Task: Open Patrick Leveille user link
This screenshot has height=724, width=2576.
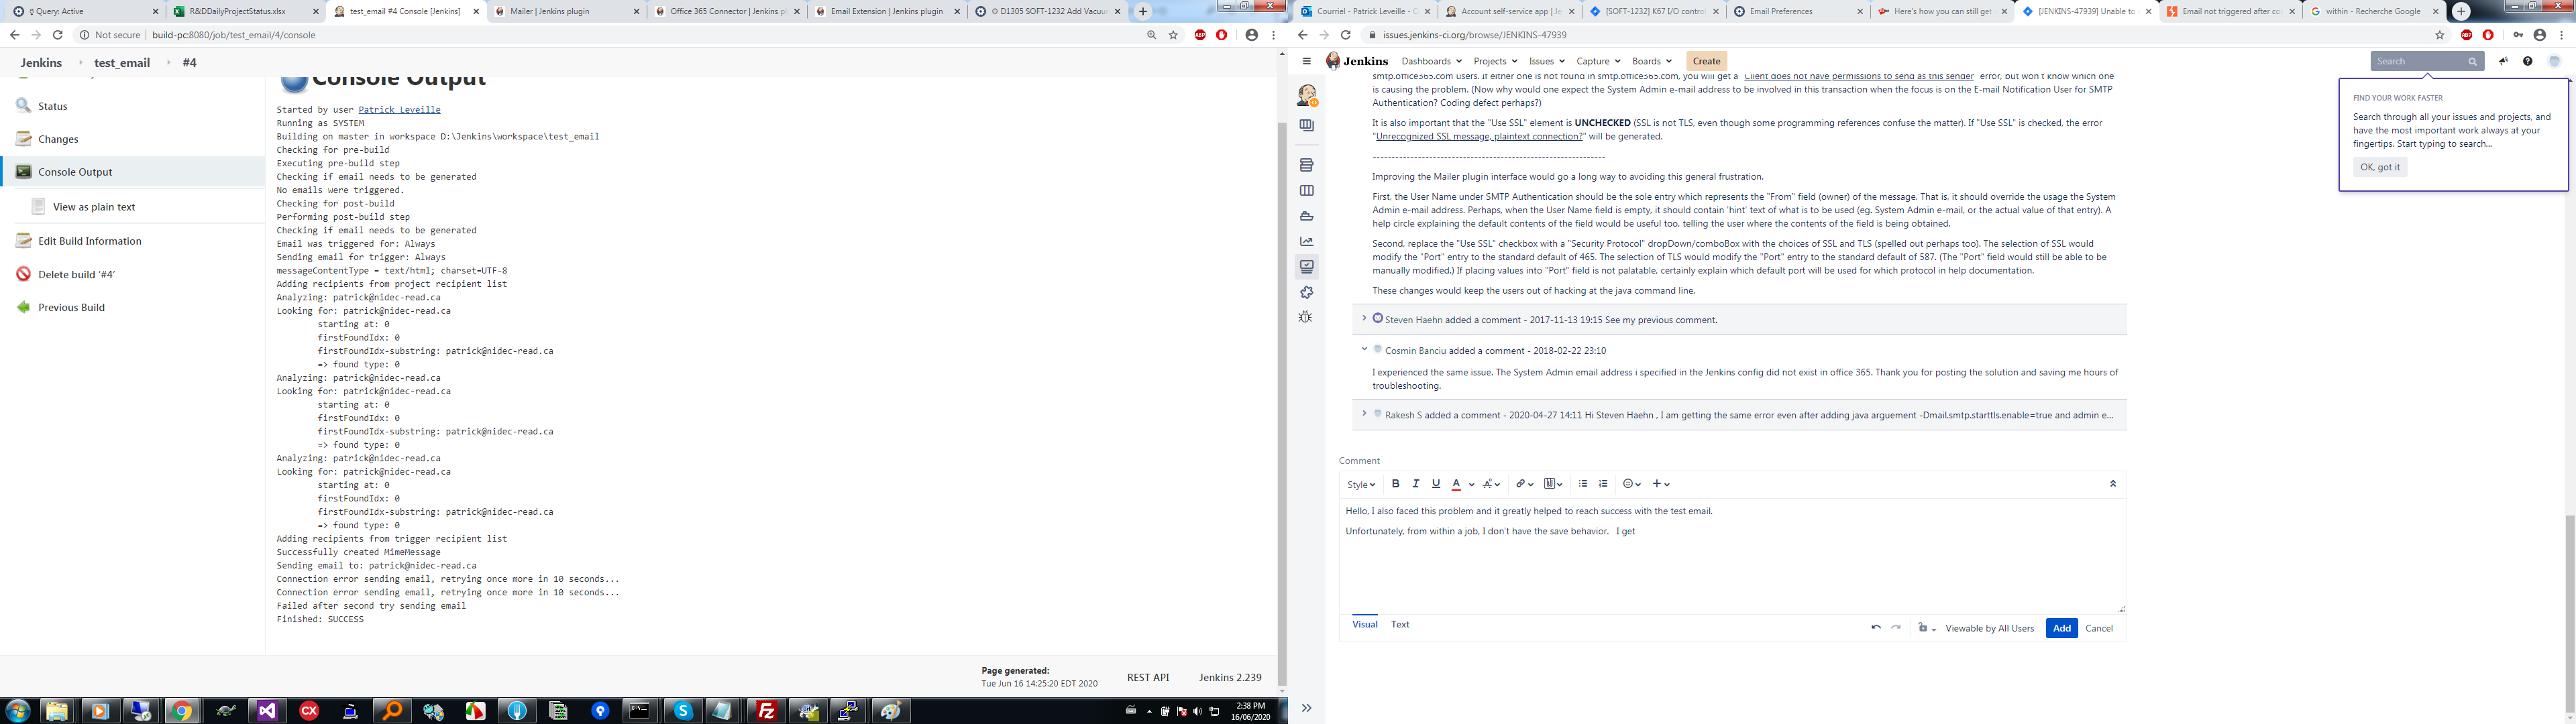Action: tap(399, 110)
